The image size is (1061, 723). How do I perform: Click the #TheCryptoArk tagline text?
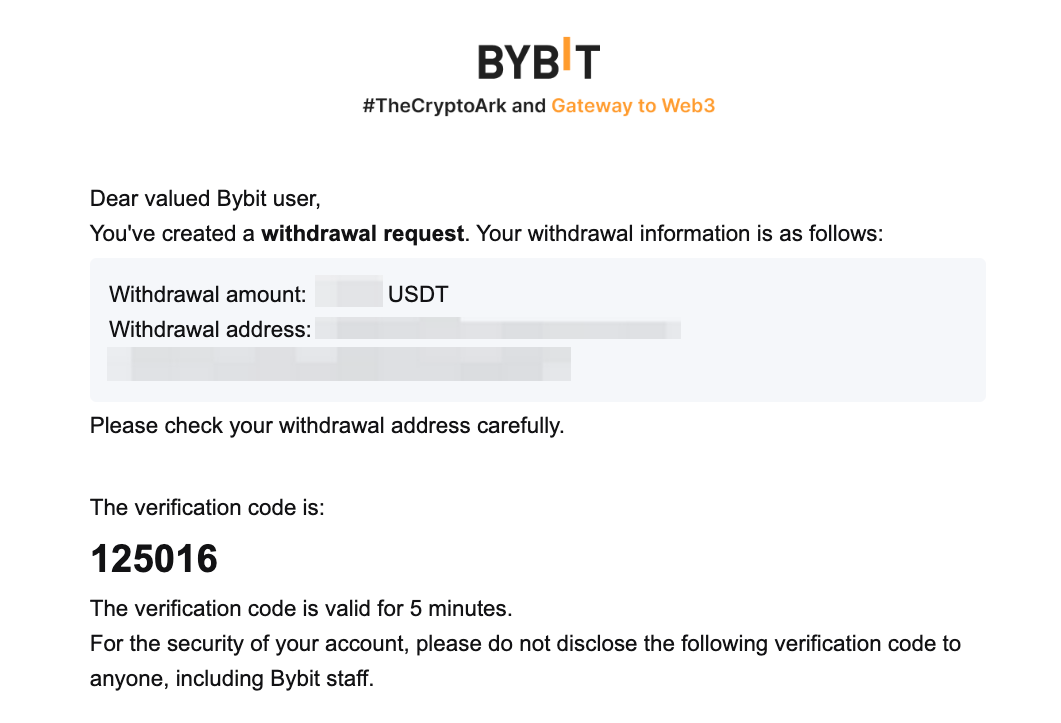coord(435,105)
